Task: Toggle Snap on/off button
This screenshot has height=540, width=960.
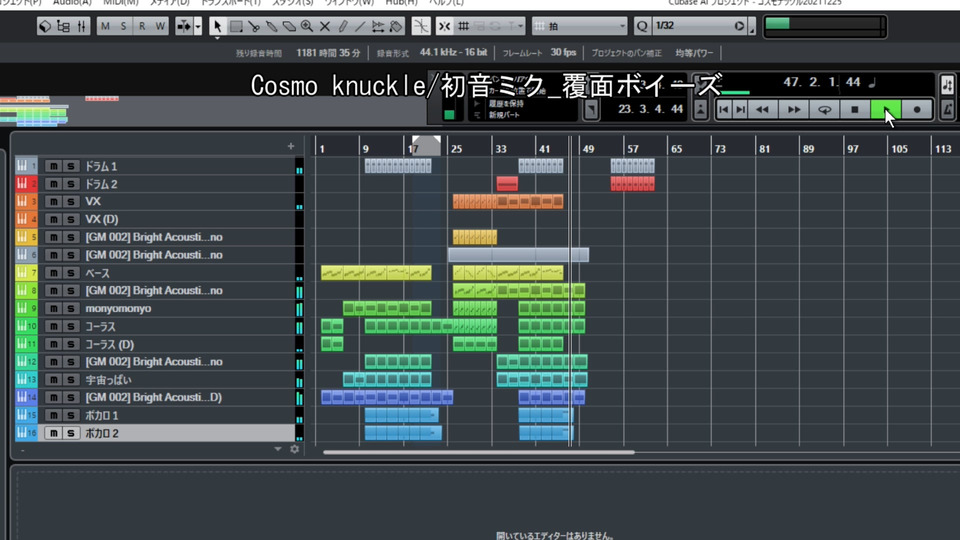Action: coord(444,26)
